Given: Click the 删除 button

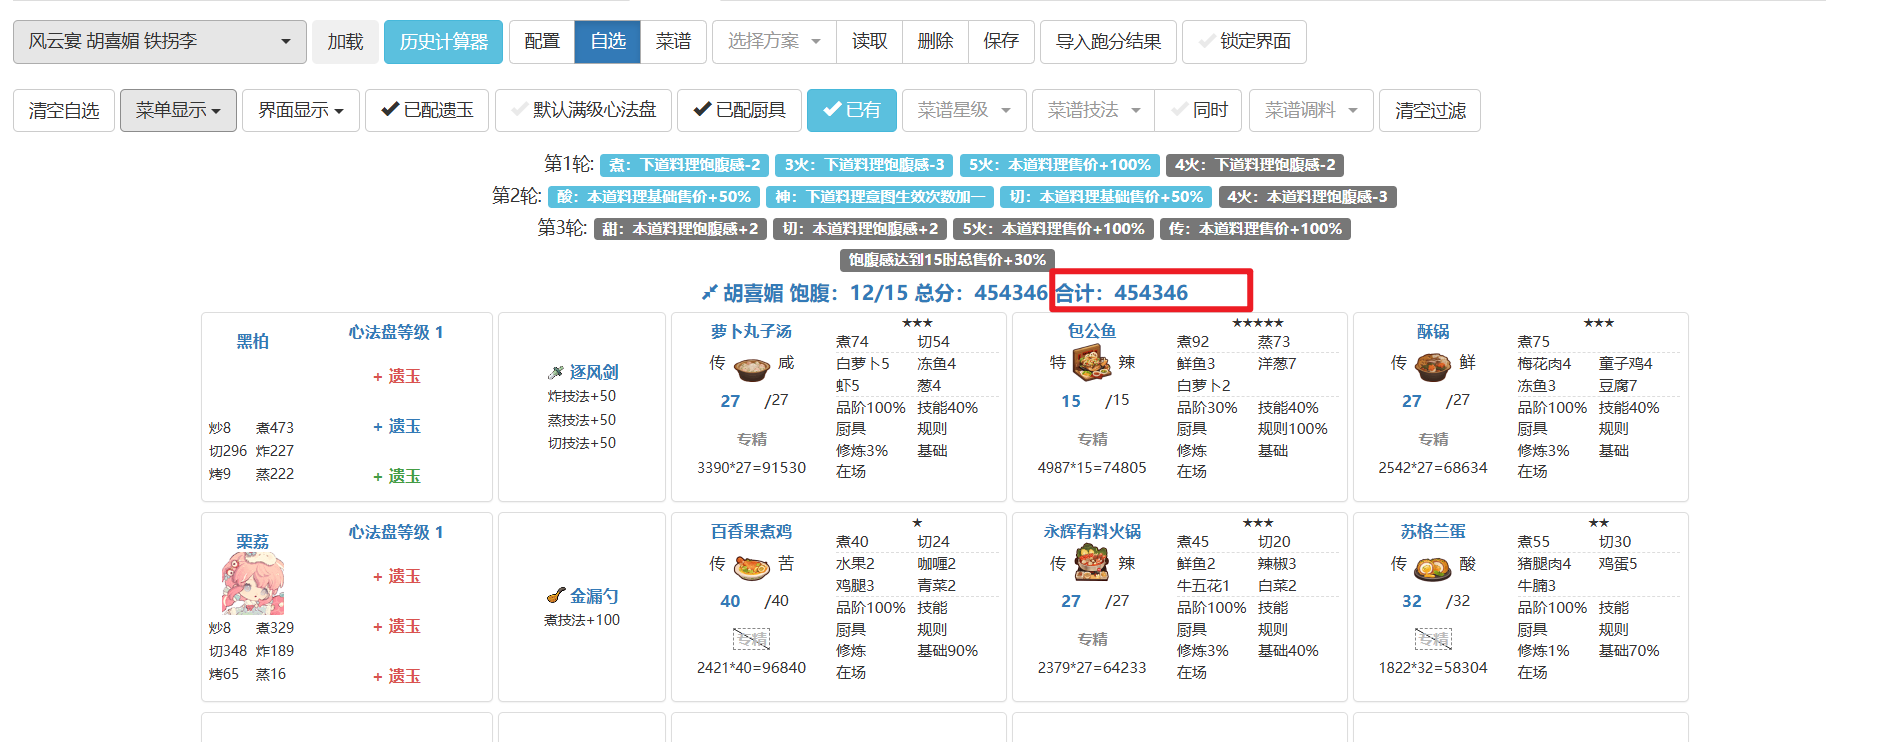Looking at the screenshot, I should click(x=935, y=42).
